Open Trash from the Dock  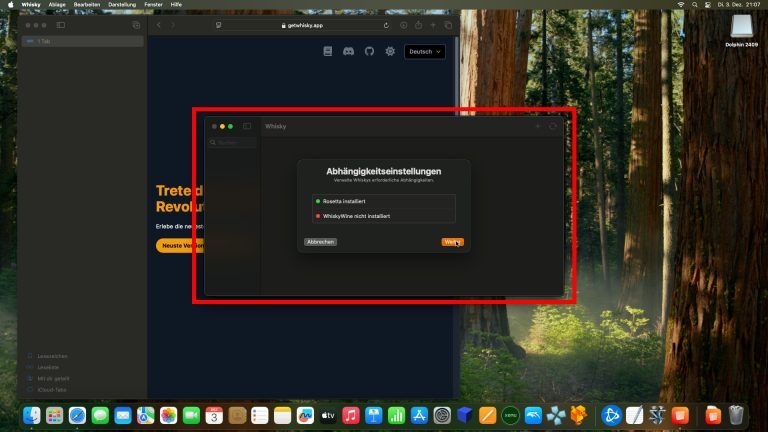[736, 415]
